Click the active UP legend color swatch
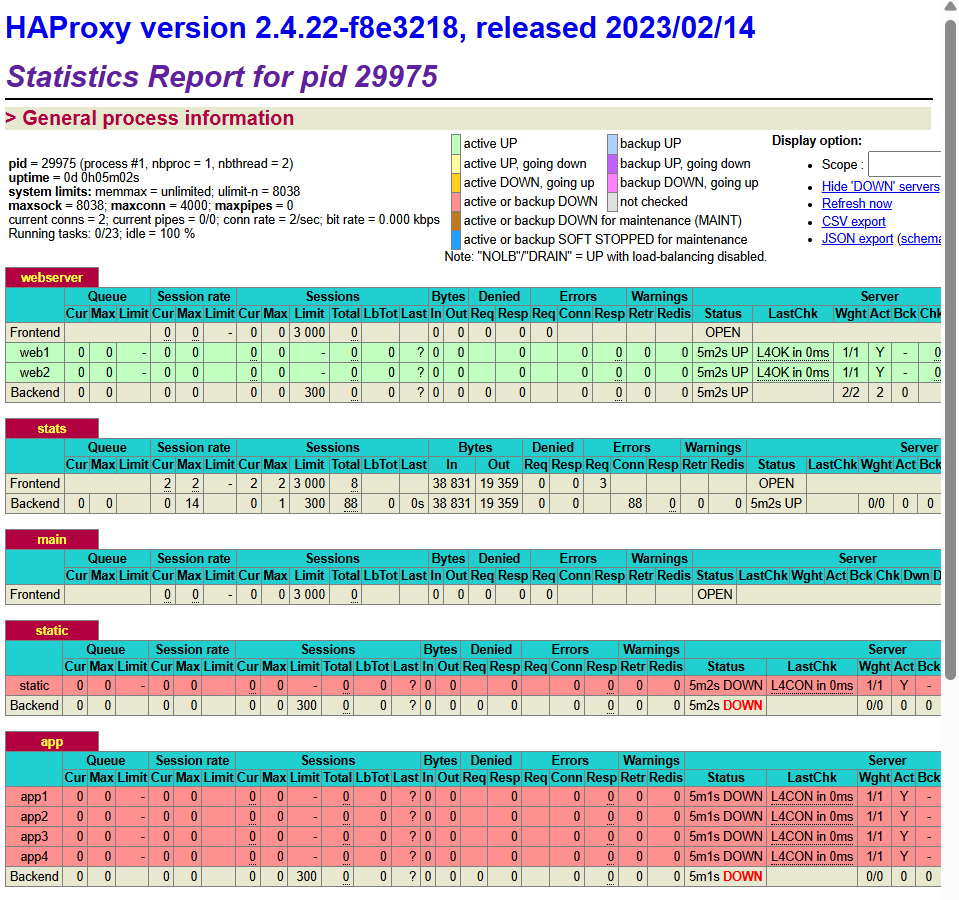The image size is (959, 900). (456, 144)
